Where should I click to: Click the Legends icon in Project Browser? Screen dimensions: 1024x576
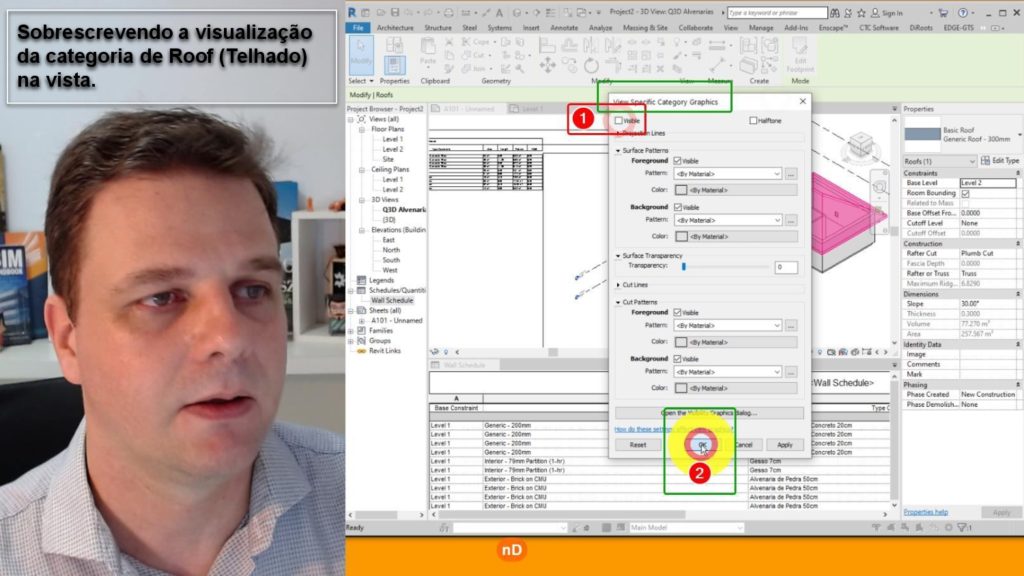click(x=362, y=280)
